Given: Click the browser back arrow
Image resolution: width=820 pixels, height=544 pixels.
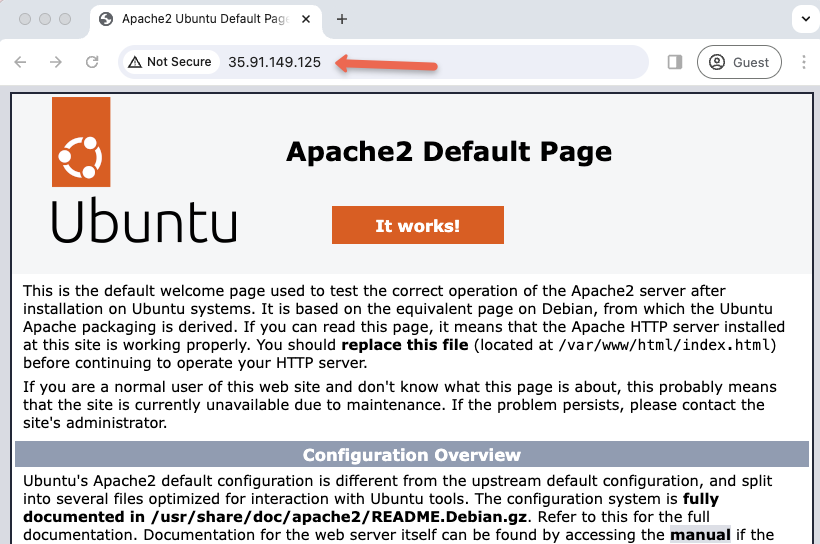Looking at the screenshot, I should (20, 62).
